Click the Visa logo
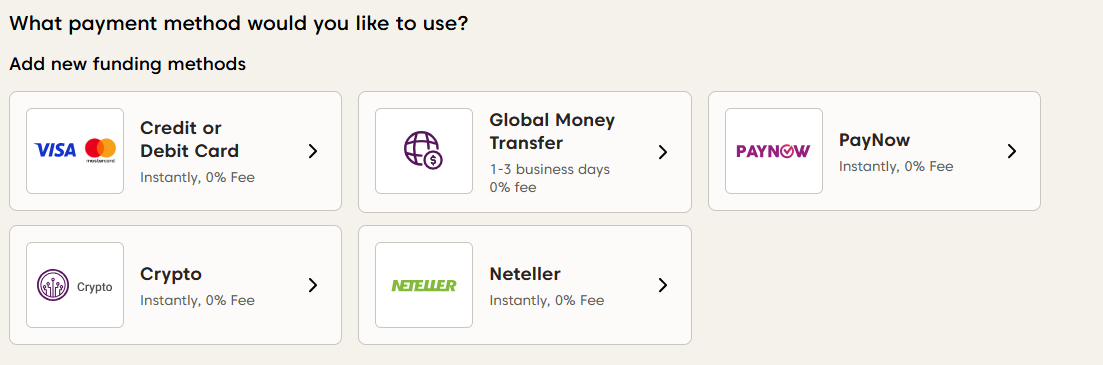The width and height of the screenshot is (1103, 365). pyautogui.click(x=55, y=150)
